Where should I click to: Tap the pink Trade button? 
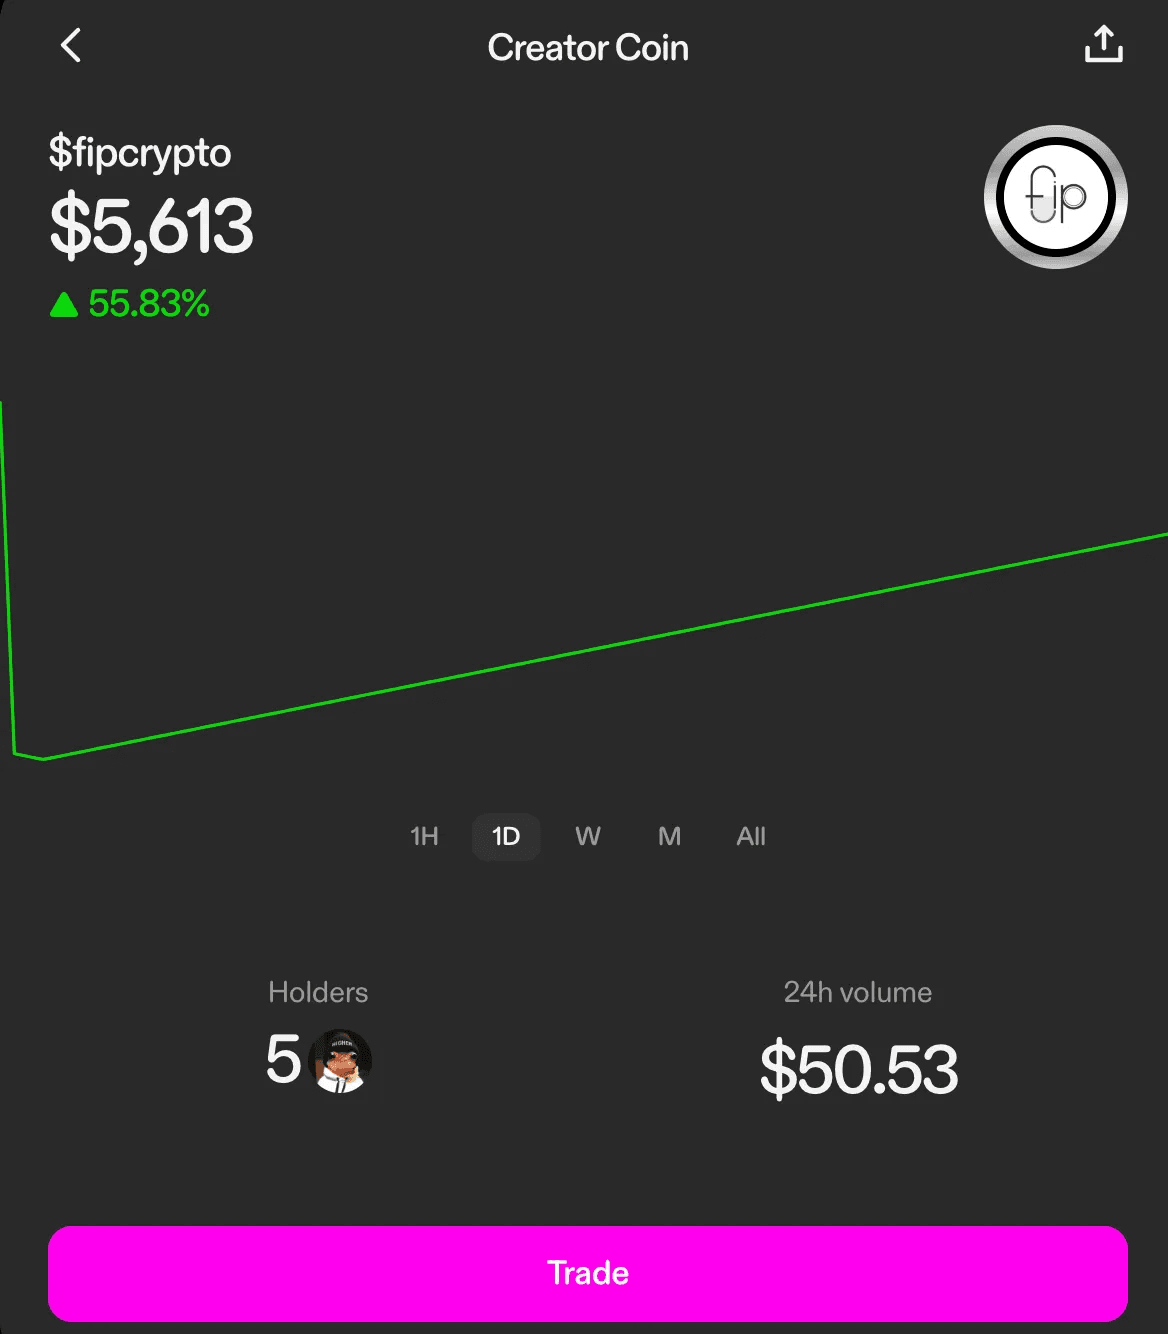click(588, 1273)
